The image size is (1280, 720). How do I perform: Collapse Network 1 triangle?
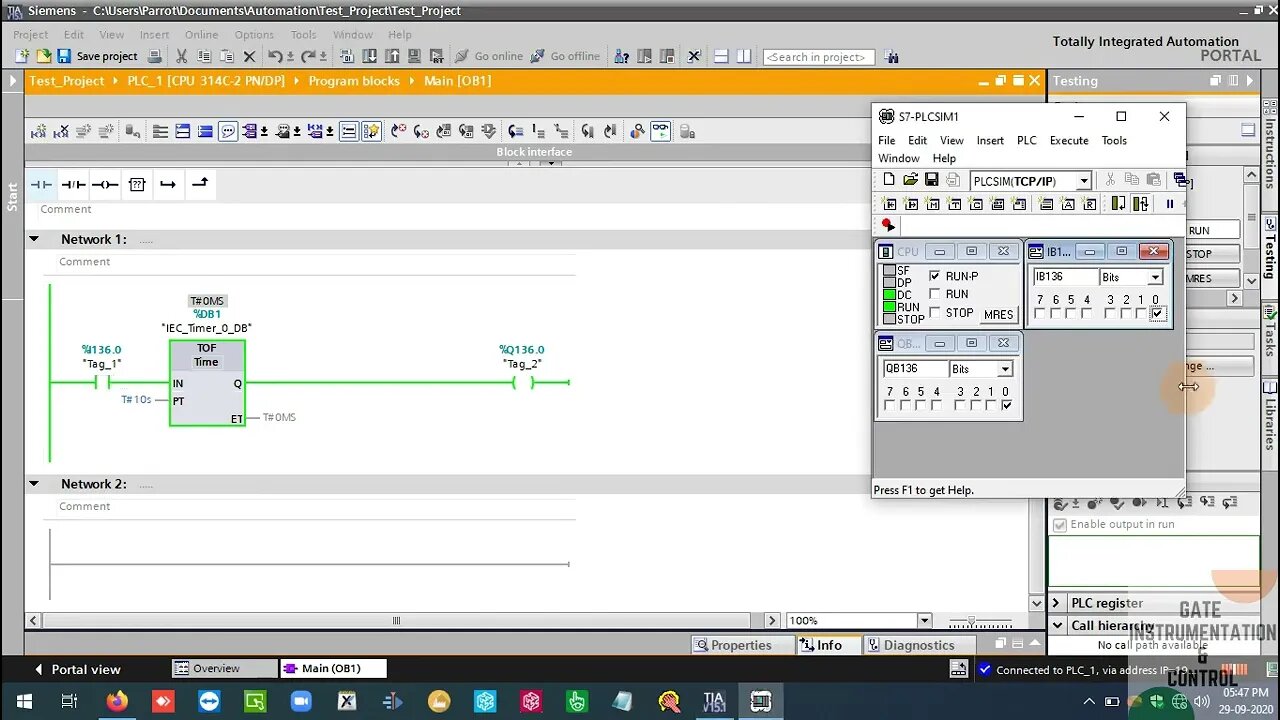34,239
